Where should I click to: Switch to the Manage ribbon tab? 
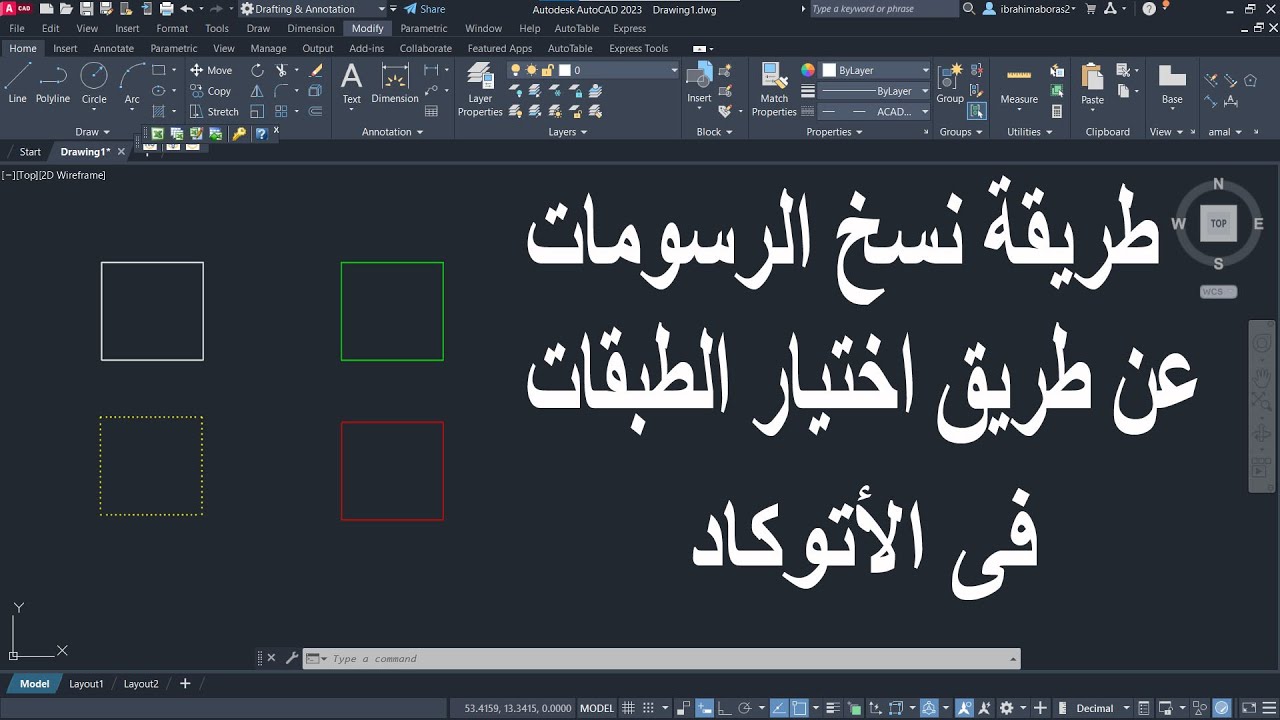coord(268,48)
